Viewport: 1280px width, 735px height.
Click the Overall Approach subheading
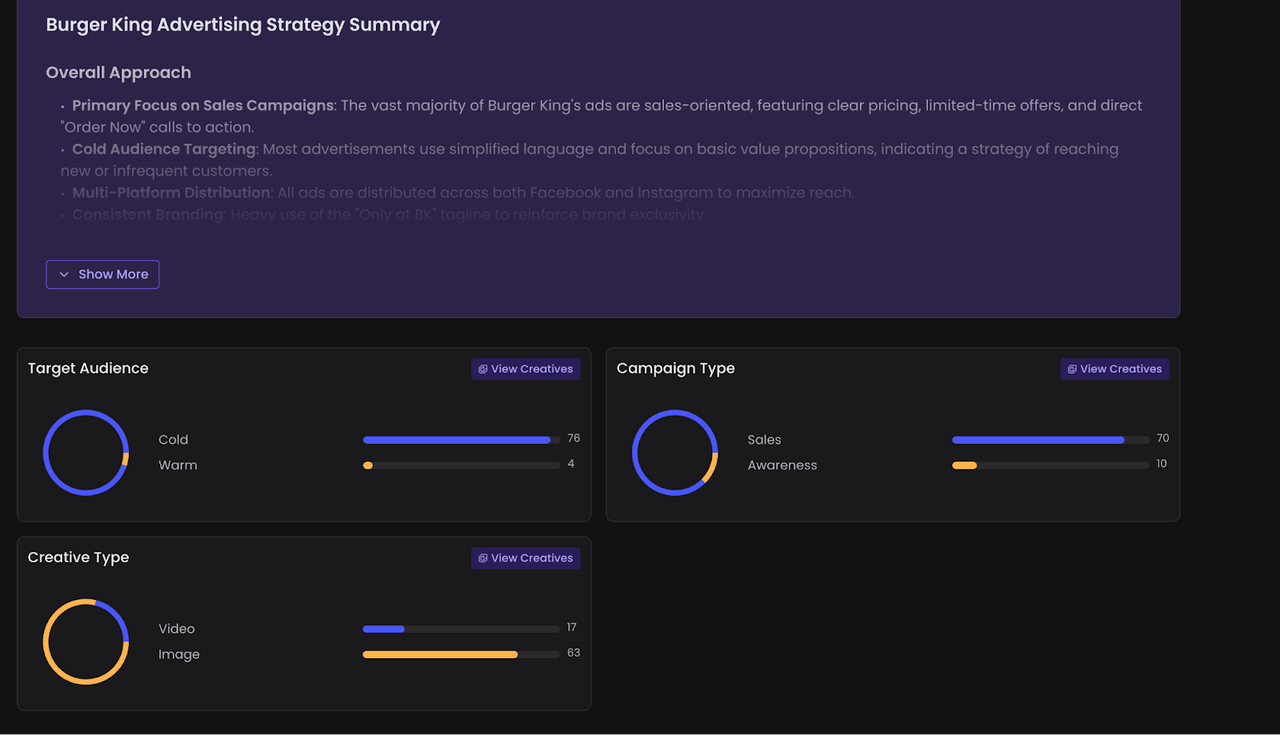pos(118,73)
